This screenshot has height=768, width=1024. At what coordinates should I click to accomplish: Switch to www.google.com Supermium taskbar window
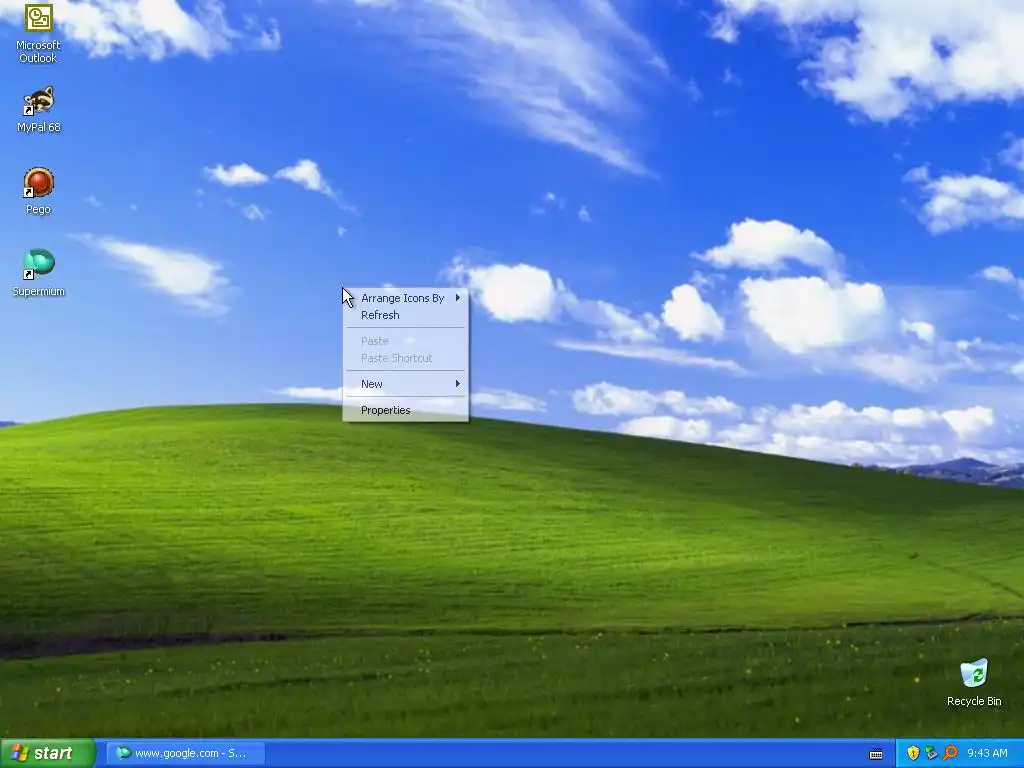click(x=185, y=753)
